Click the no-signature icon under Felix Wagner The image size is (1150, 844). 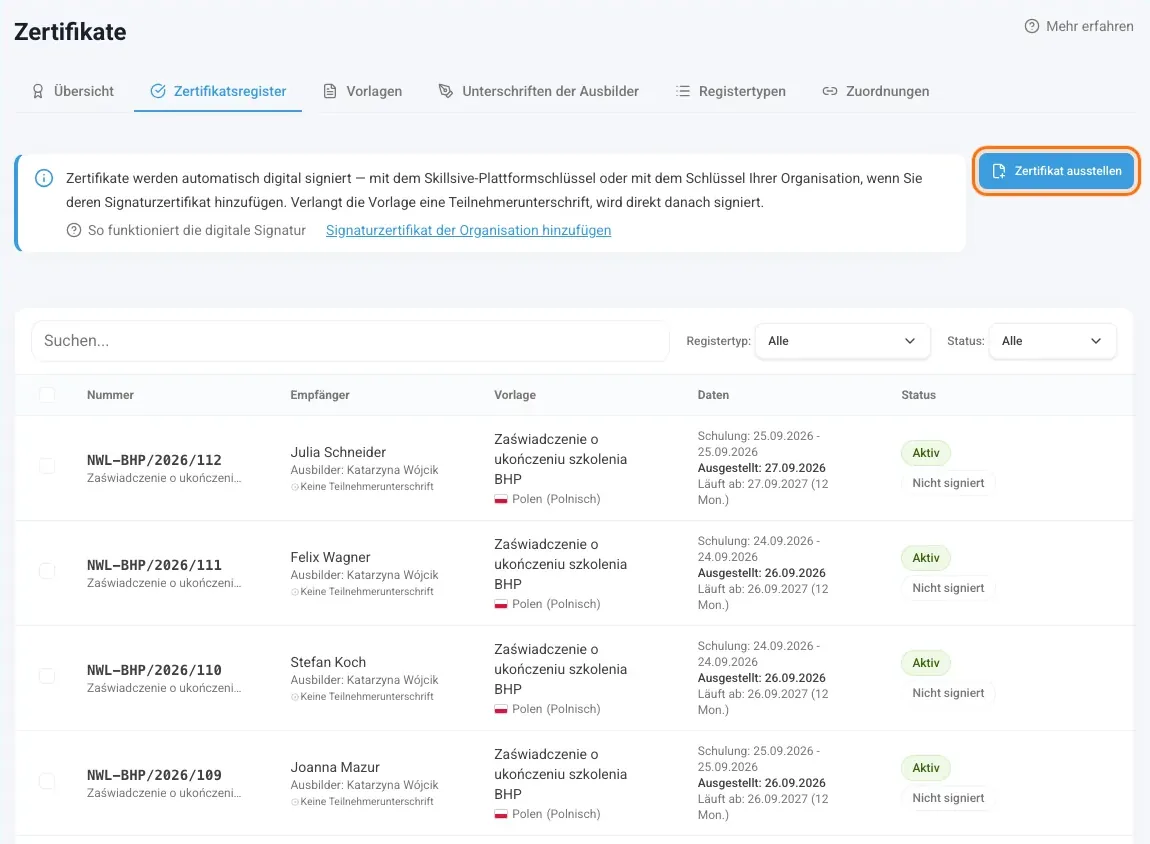pos(295,592)
